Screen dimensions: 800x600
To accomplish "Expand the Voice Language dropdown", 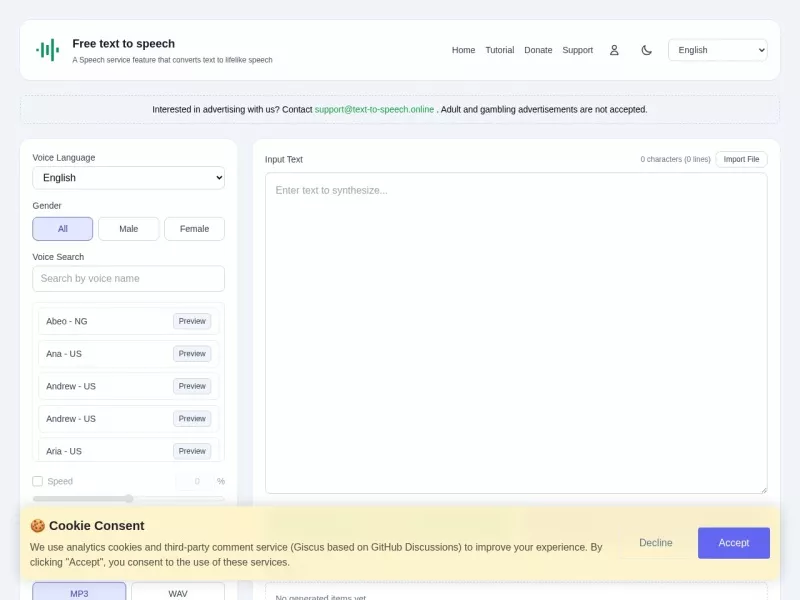I will pyautogui.click(x=129, y=178).
